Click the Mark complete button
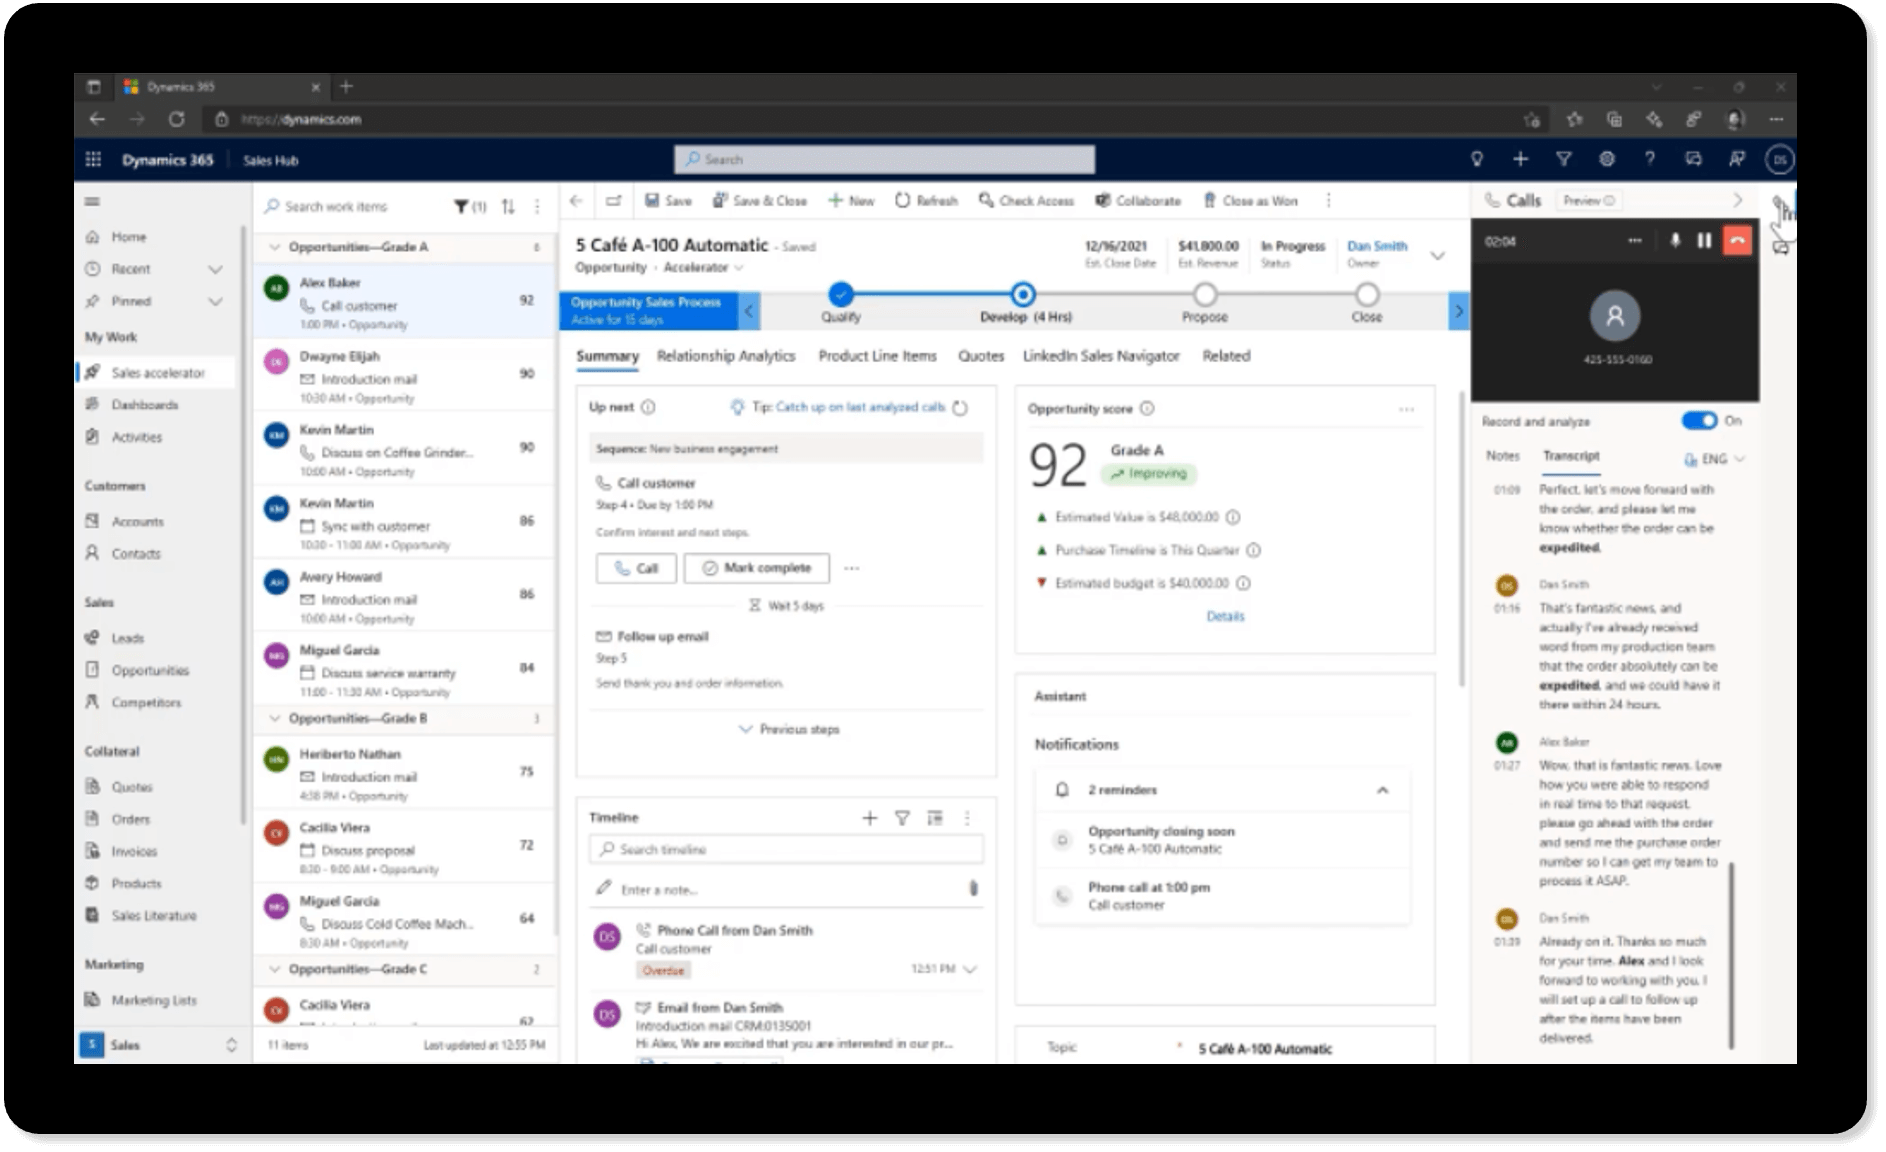The image size is (1886, 1152). point(756,568)
